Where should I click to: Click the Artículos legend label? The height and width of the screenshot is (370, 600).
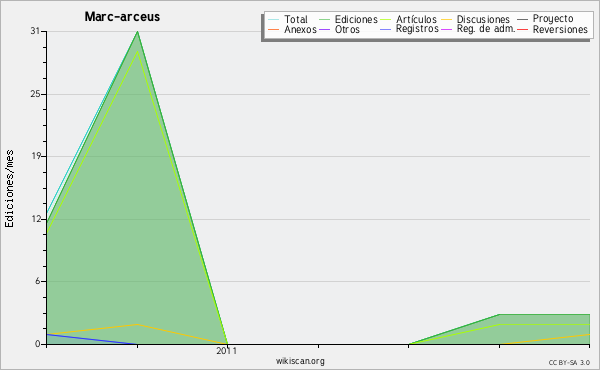416,19
